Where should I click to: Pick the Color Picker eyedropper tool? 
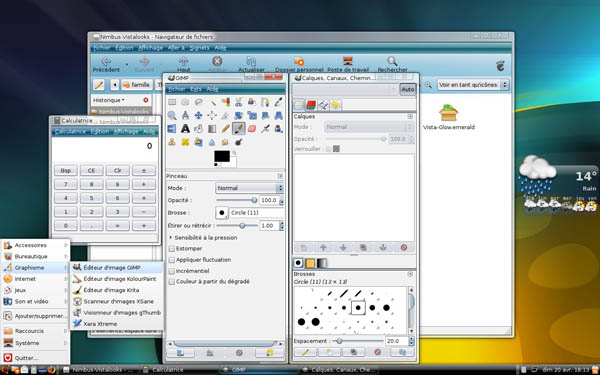tap(278, 102)
